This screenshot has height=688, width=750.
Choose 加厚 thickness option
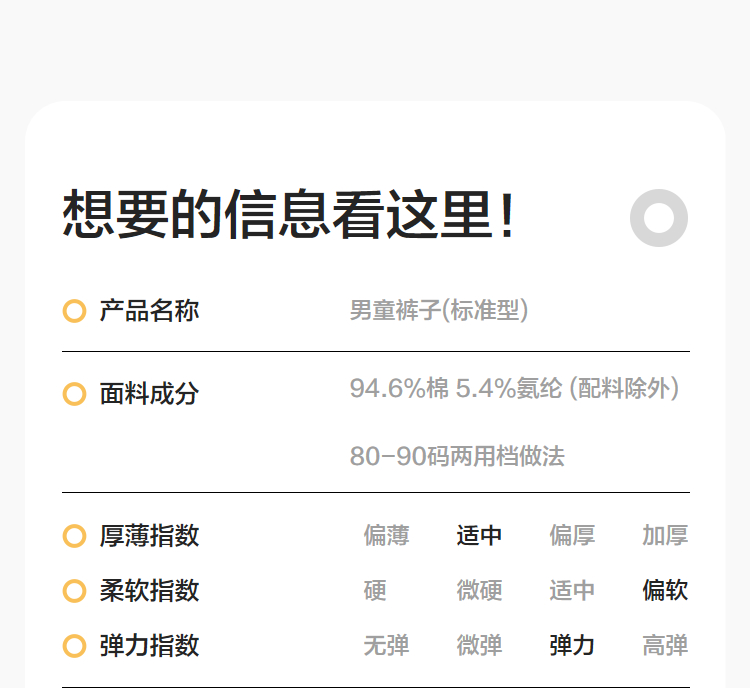tap(665, 536)
